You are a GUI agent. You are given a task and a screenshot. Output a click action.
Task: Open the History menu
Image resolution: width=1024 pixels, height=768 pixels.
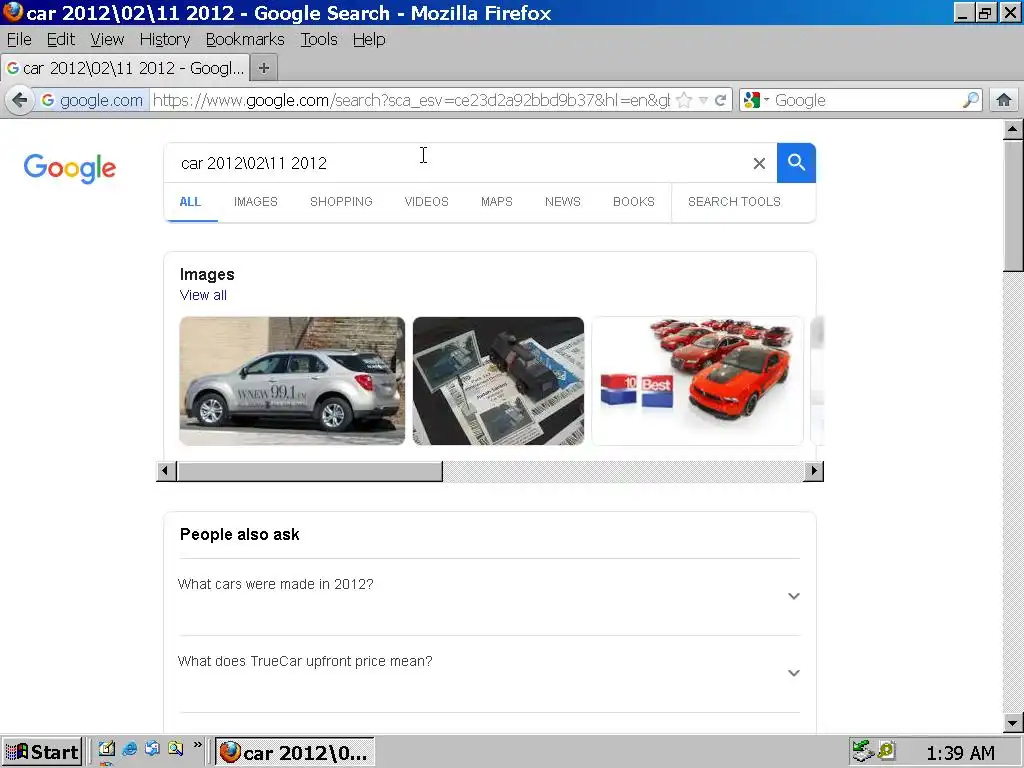(x=165, y=39)
